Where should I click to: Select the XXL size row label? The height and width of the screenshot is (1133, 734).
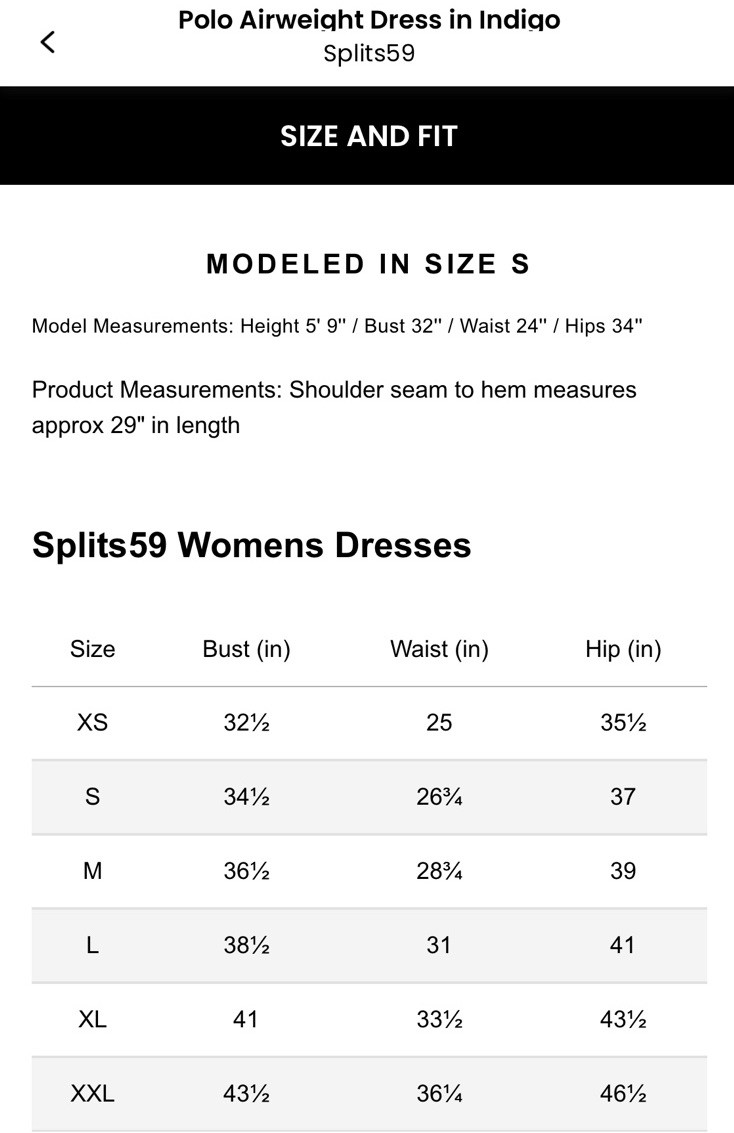92,1094
